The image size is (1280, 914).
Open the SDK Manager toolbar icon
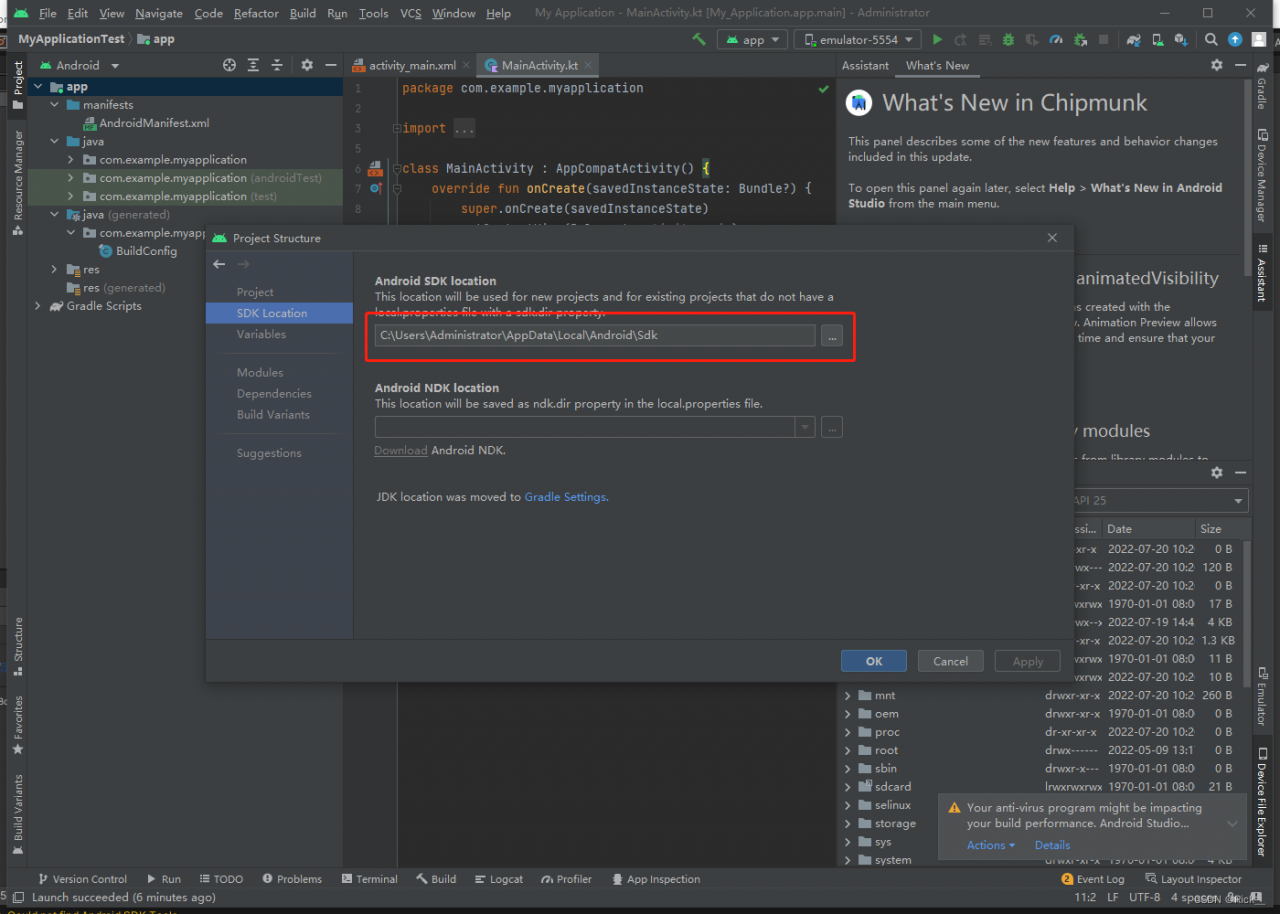(x=1182, y=39)
